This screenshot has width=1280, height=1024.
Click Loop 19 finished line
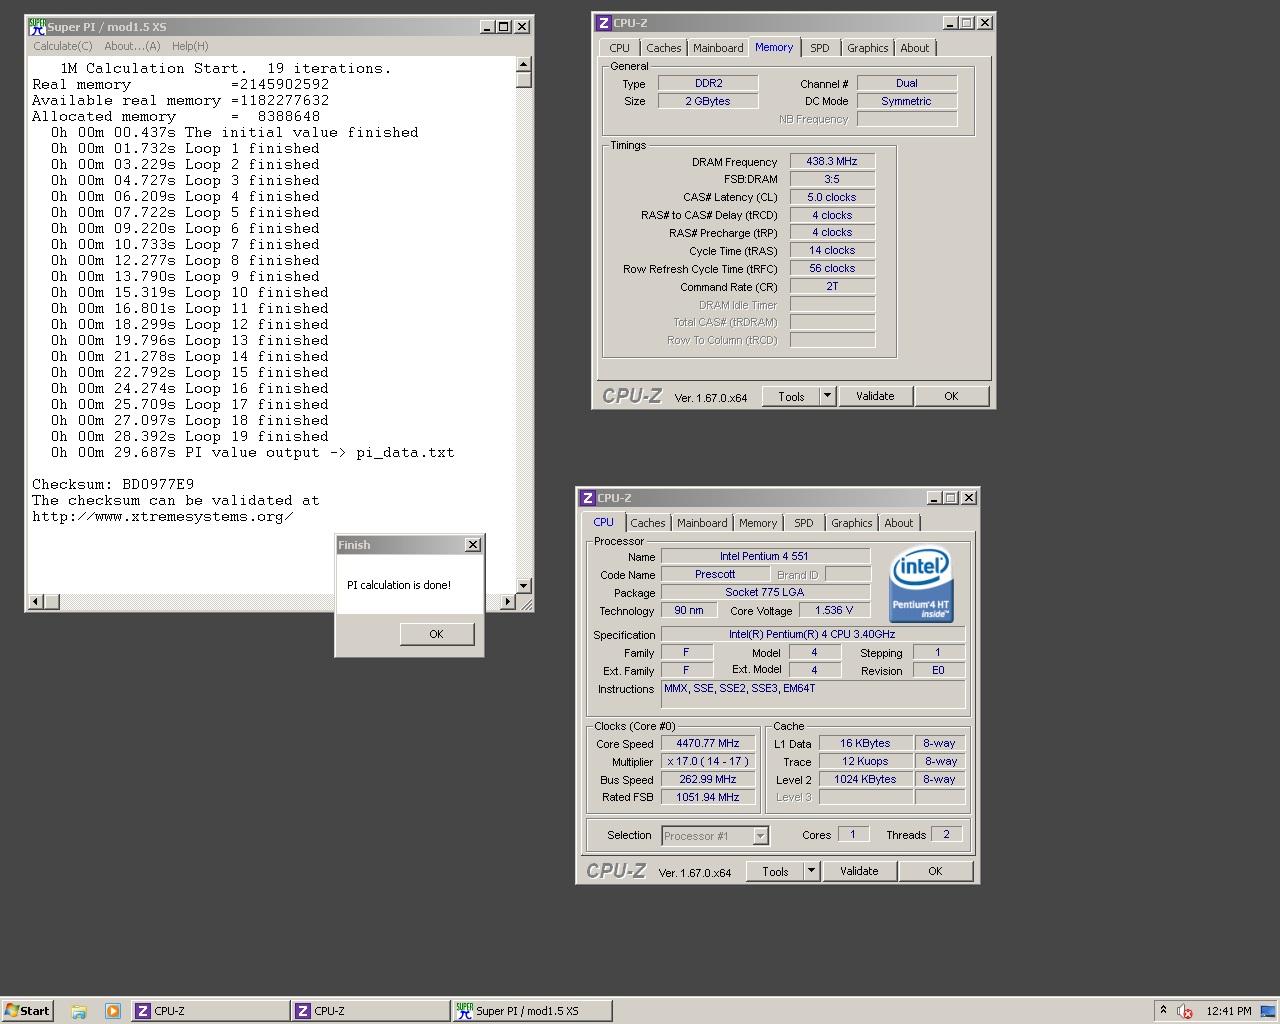point(190,437)
